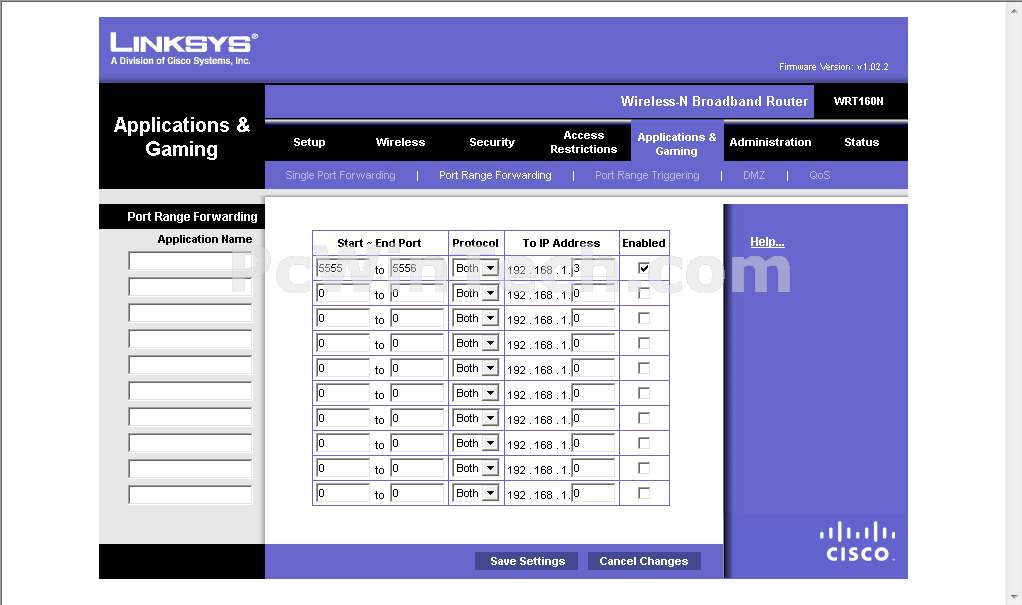The image size is (1022, 605).
Task: Enable the eighth forwarding row checkbox
Action: click(644, 443)
